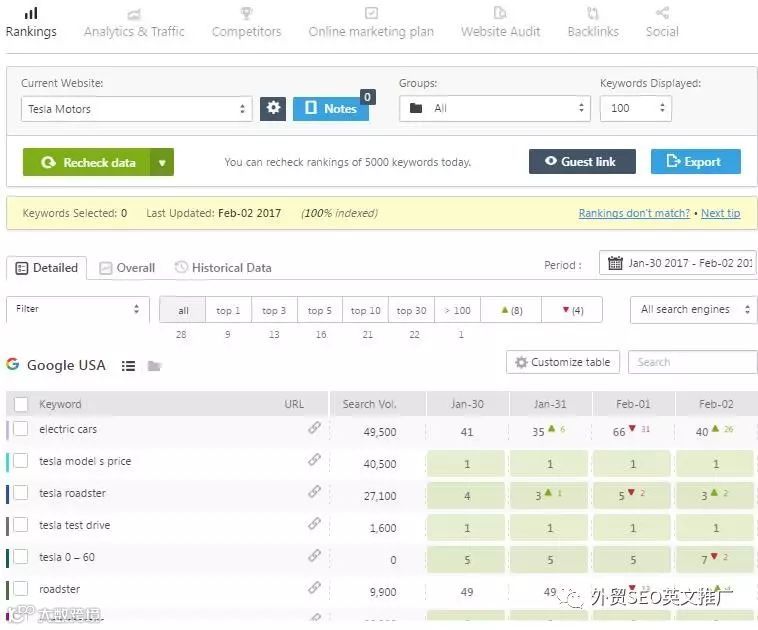758x630 pixels.
Task: Expand Recheck data dropdown arrow
Action: (x=162, y=162)
